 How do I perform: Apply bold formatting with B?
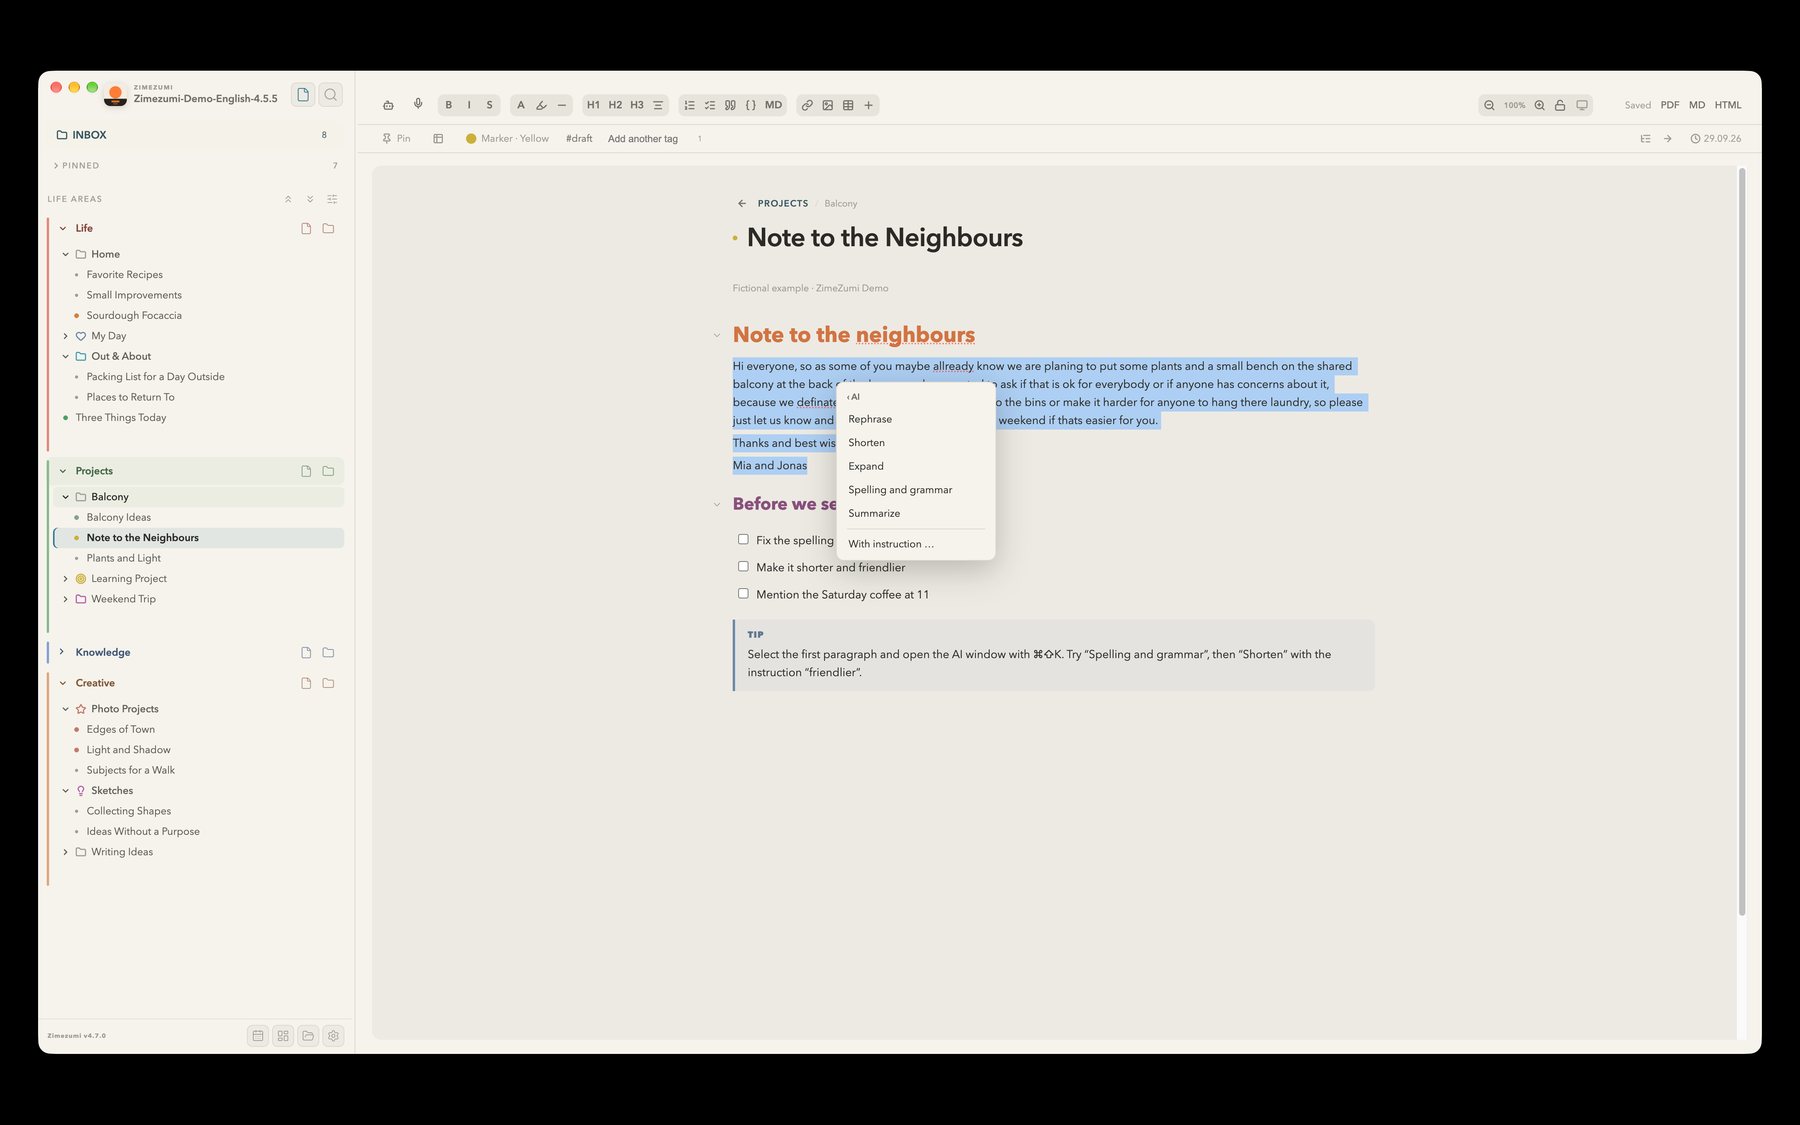[x=448, y=105]
